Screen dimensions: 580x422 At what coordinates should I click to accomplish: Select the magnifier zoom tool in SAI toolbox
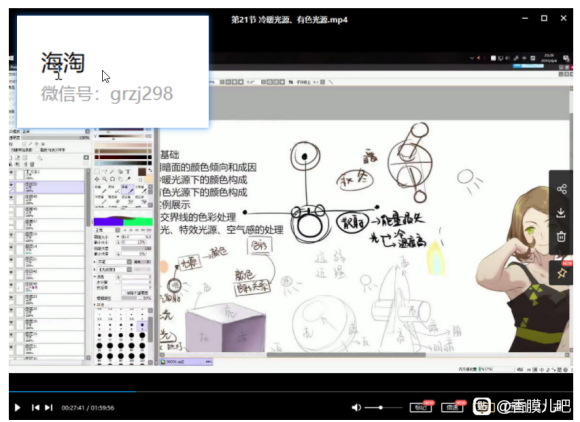(105, 179)
